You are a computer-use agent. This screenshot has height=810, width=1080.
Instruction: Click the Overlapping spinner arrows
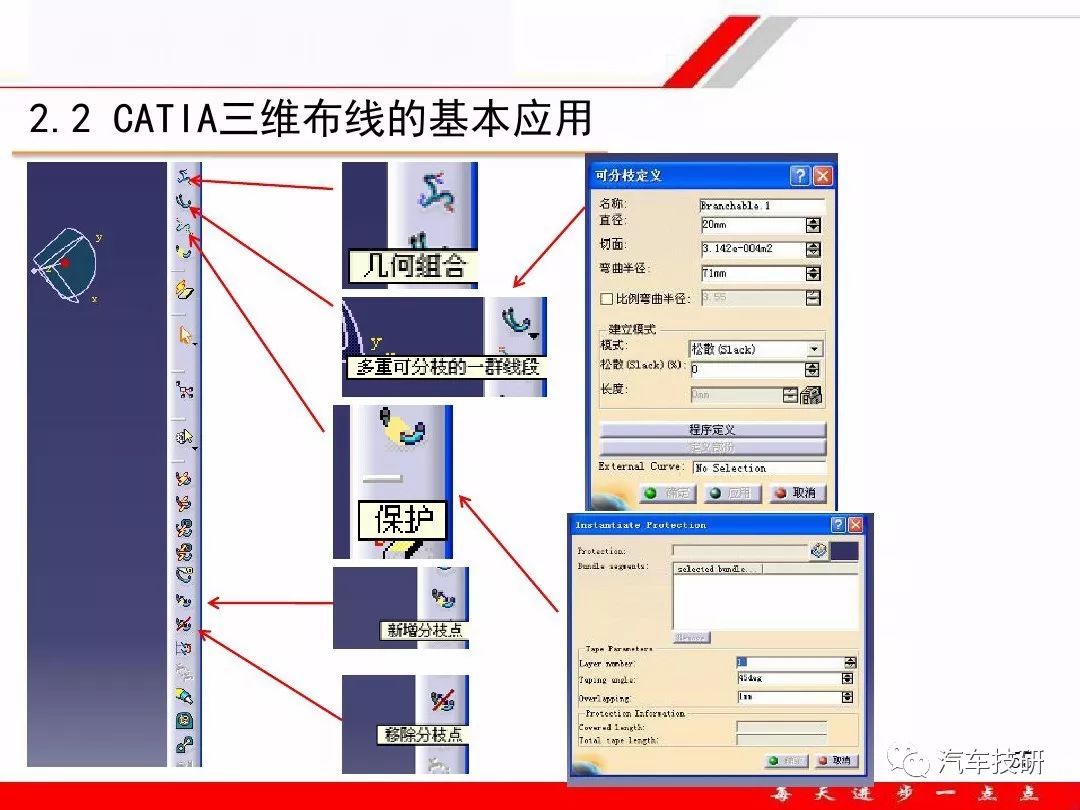848,697
